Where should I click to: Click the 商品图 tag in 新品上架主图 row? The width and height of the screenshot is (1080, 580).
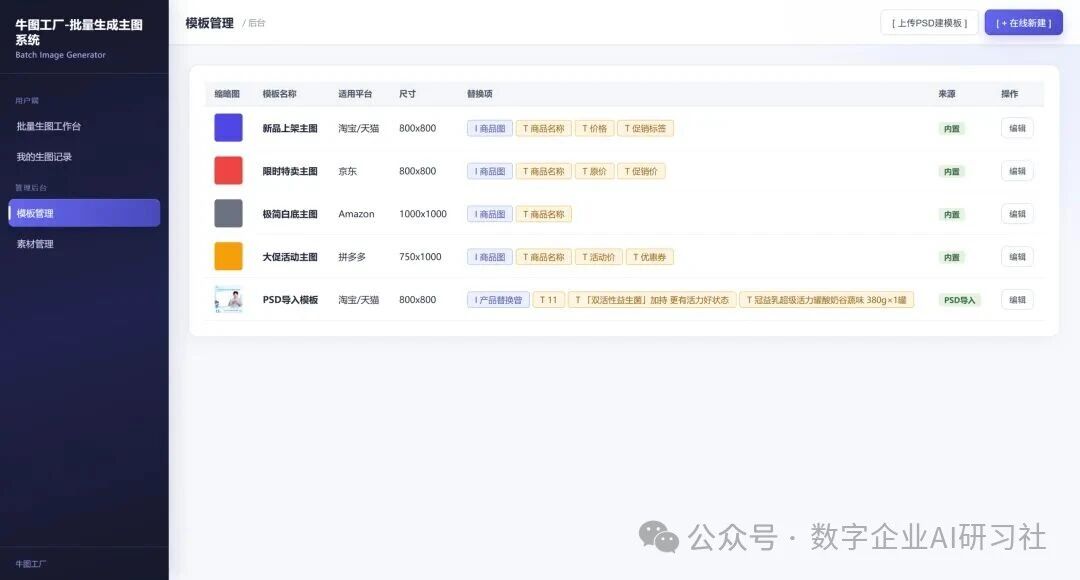[490, 129]
